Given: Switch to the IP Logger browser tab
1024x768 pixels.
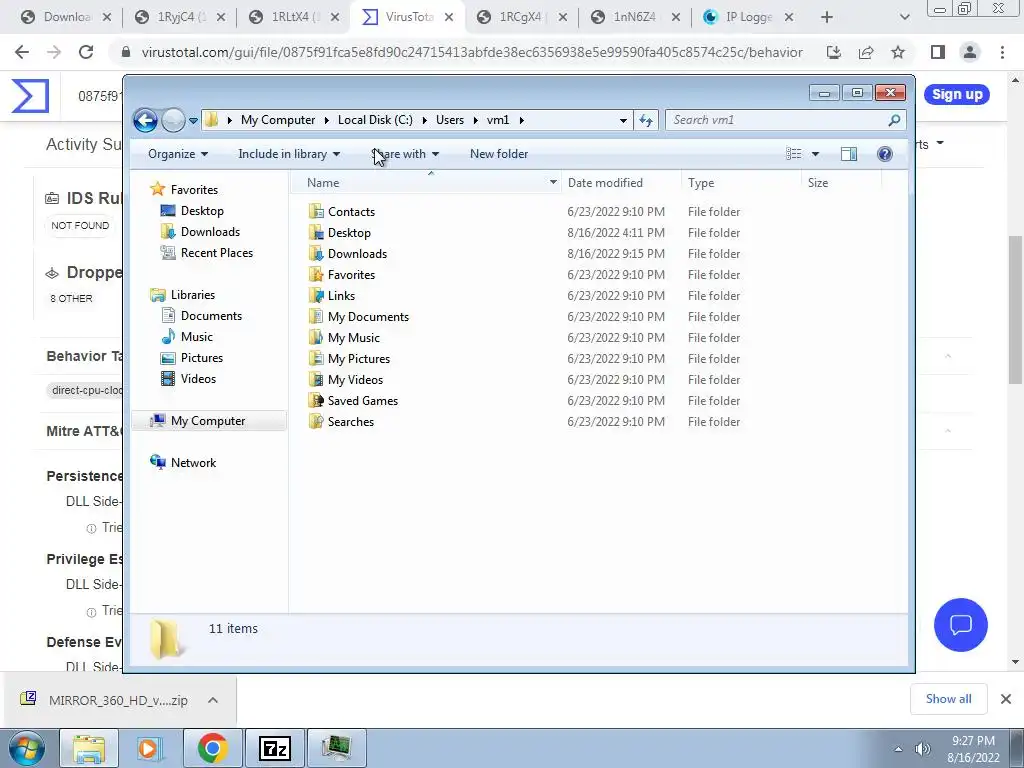Looking at the screenshot, I should click(x=748, y=18).
